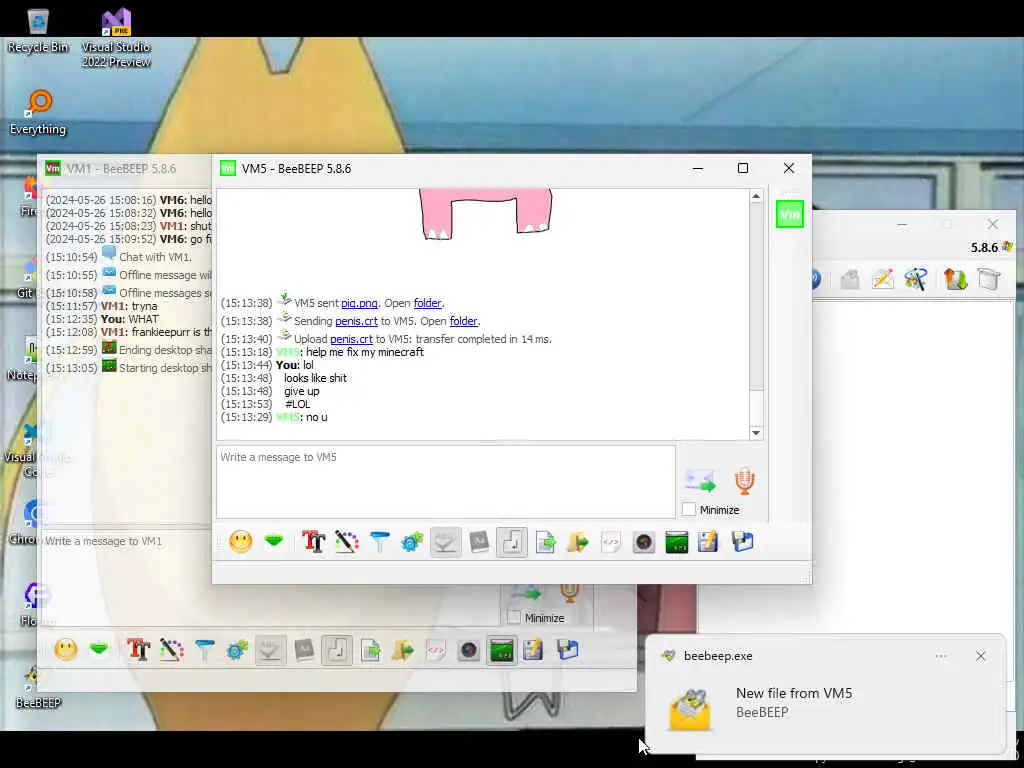The height and width of the screenshot is (768, 1024).
Task: Maximize the VM5 BeeBEEP window
Action: click(743, 168)
